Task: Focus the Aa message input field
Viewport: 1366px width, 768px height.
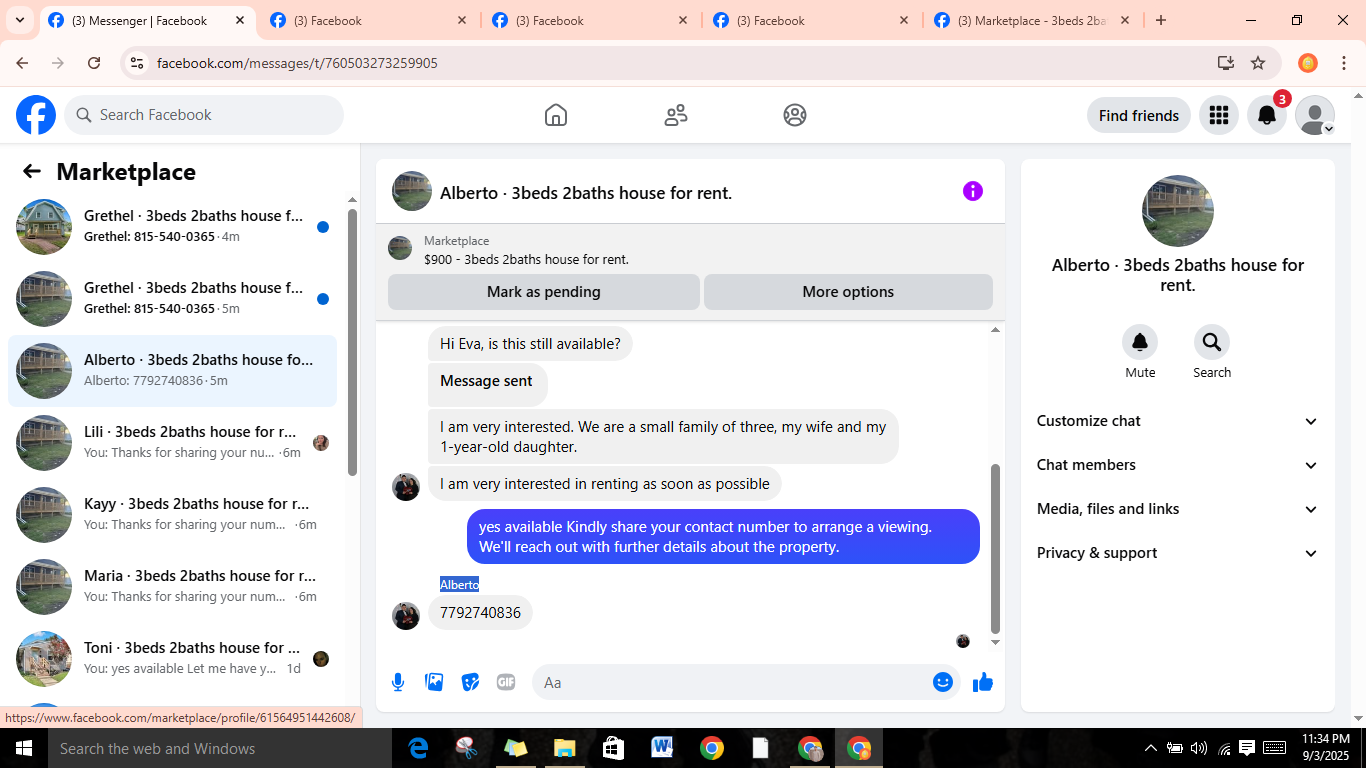Action: point(745,682)
